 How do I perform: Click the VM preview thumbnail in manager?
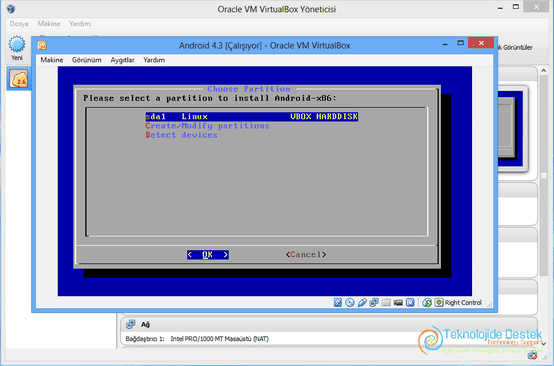512,129
